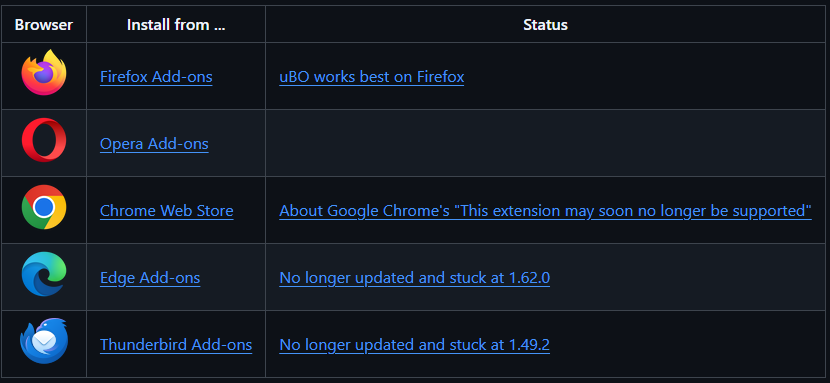830x383 pixels.
Task: Open the Firefox Add-ons link
Action: click(156, 77)
